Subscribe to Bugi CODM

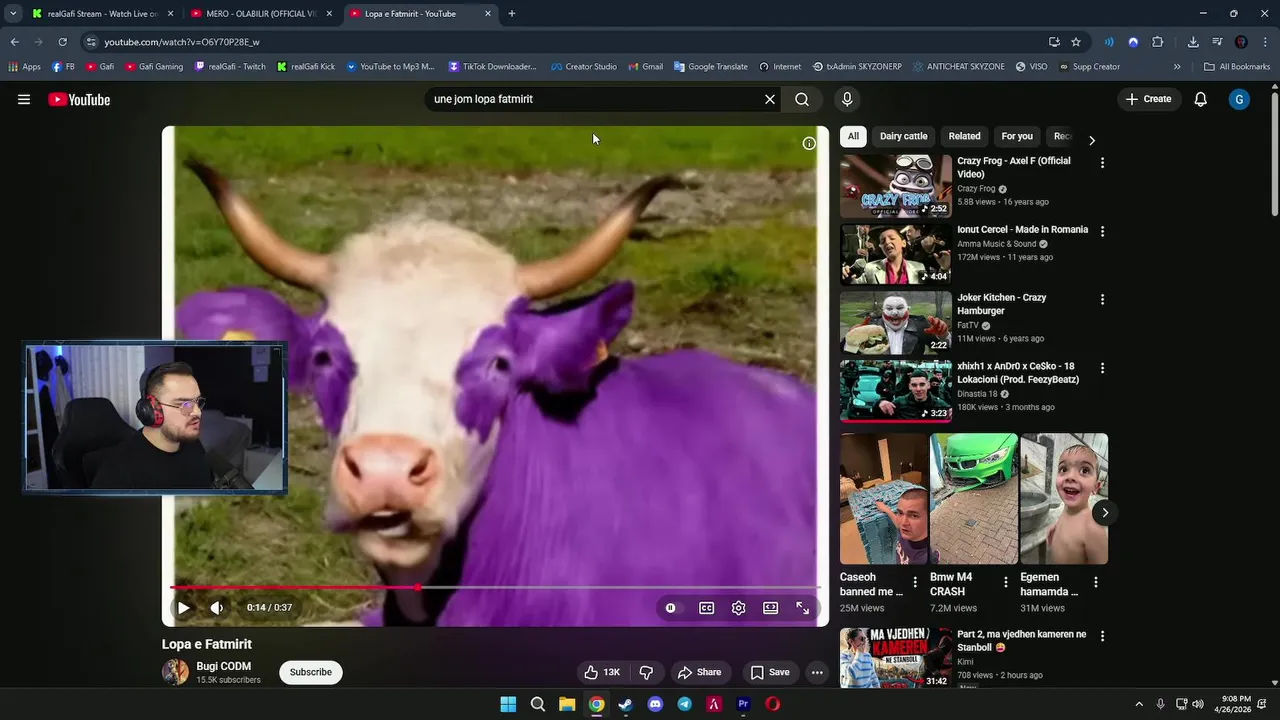[311, 672]
